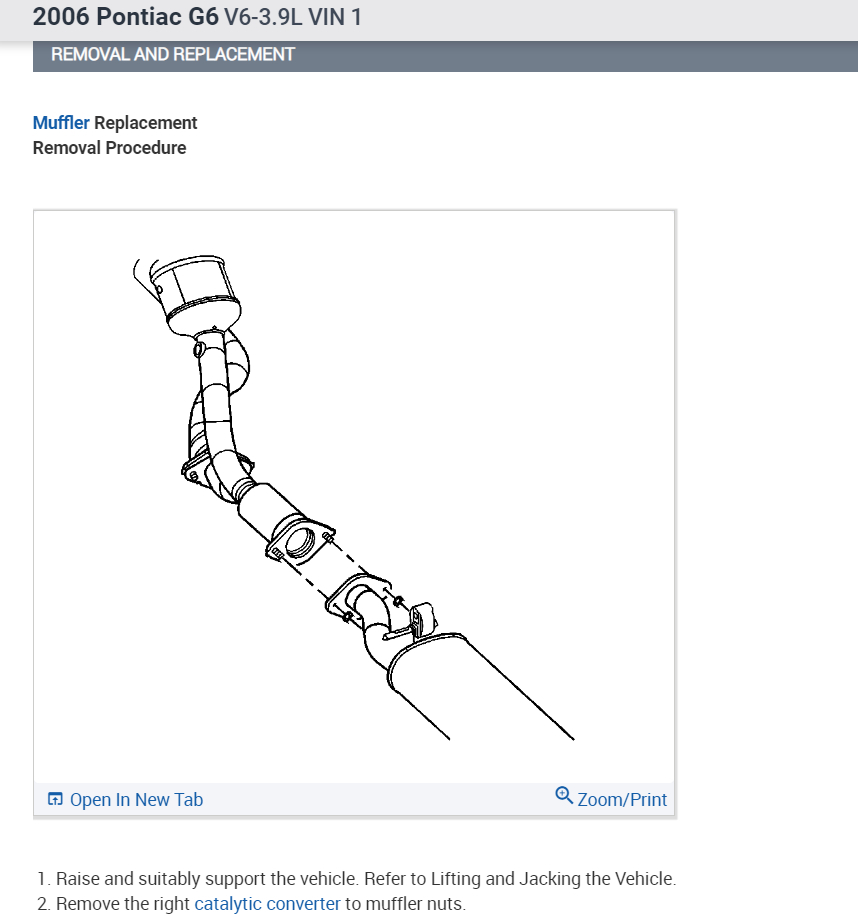Open the Muffler link in the heading
Screen dimensions: 858x917
61,123
